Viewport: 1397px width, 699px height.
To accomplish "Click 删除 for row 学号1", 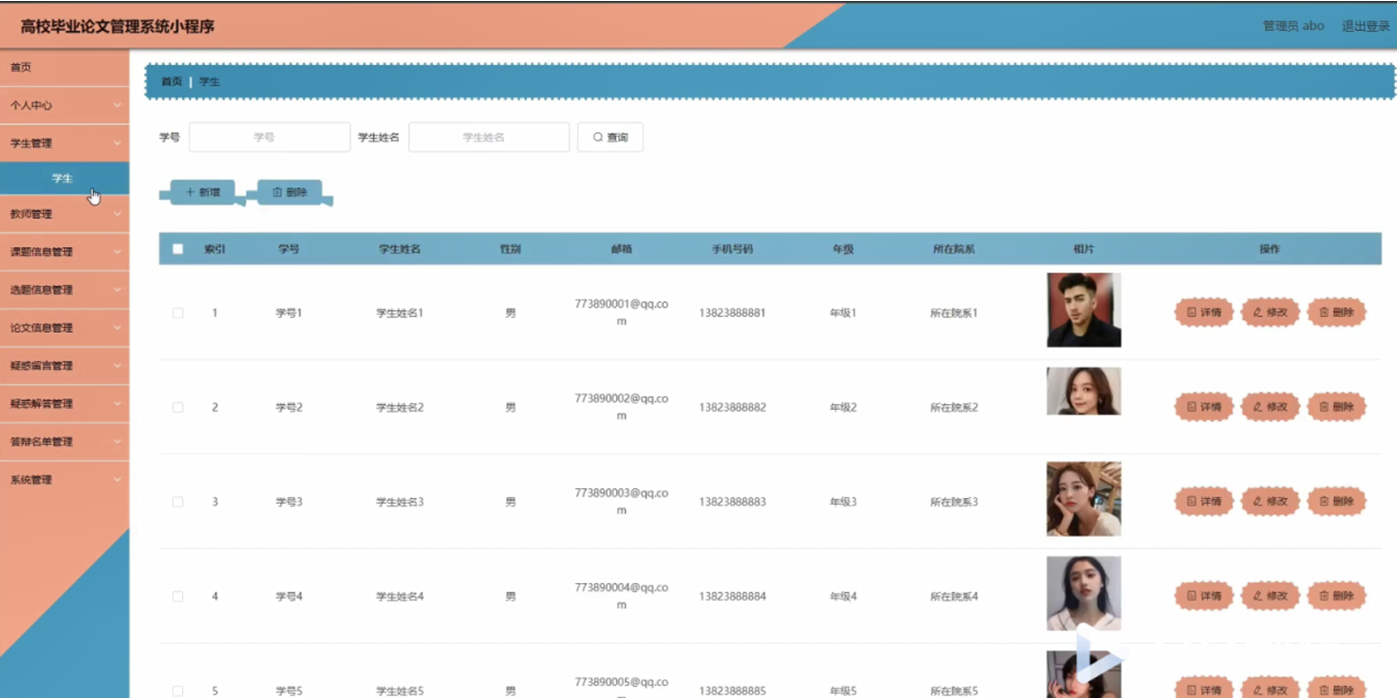I will (1336, 313).
